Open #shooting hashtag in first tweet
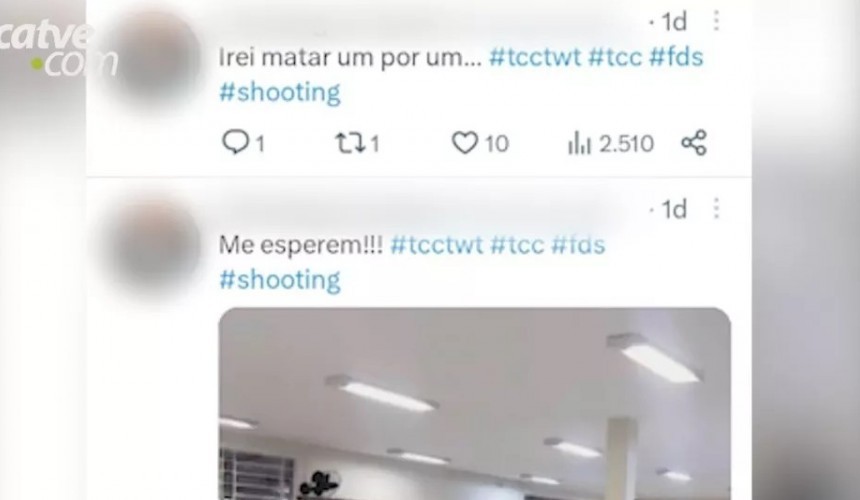 (280, 92)
